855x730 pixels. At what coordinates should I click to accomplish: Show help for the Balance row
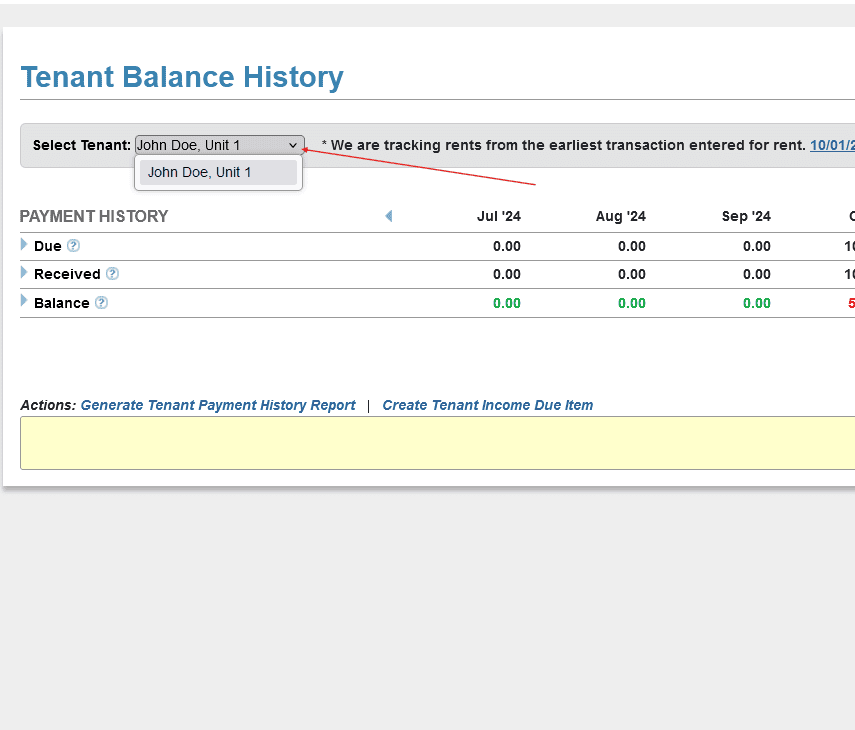(101, 303)
